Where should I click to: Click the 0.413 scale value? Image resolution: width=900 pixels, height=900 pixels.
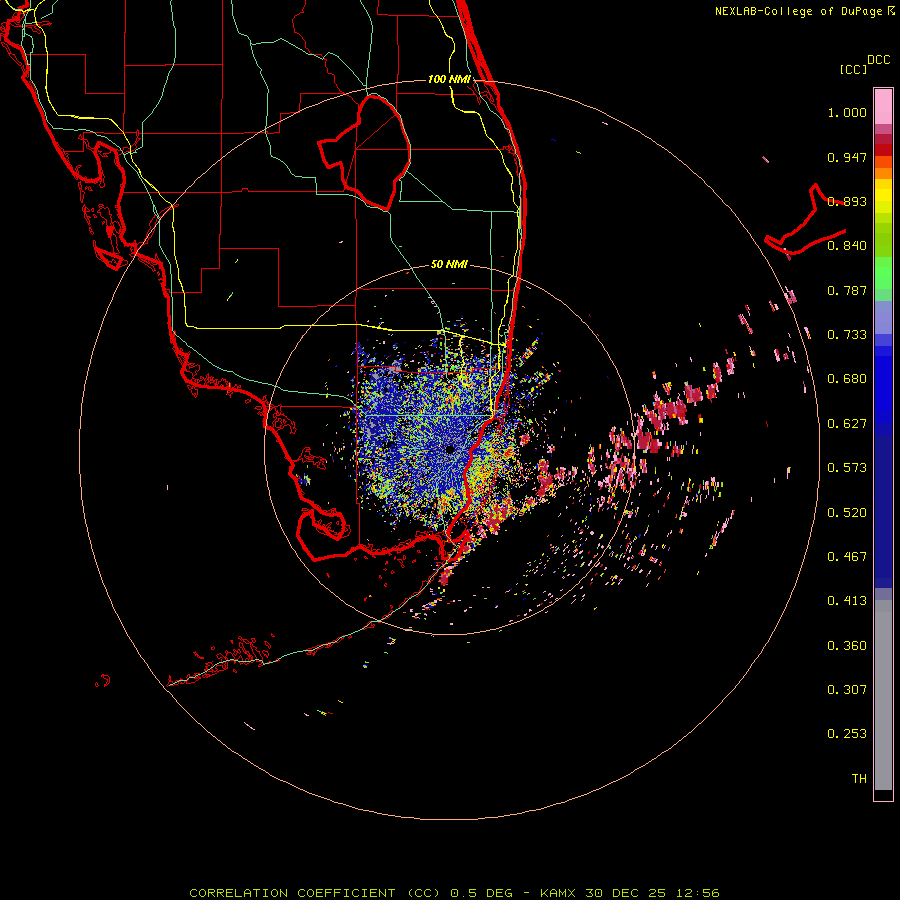coord(847,601)
